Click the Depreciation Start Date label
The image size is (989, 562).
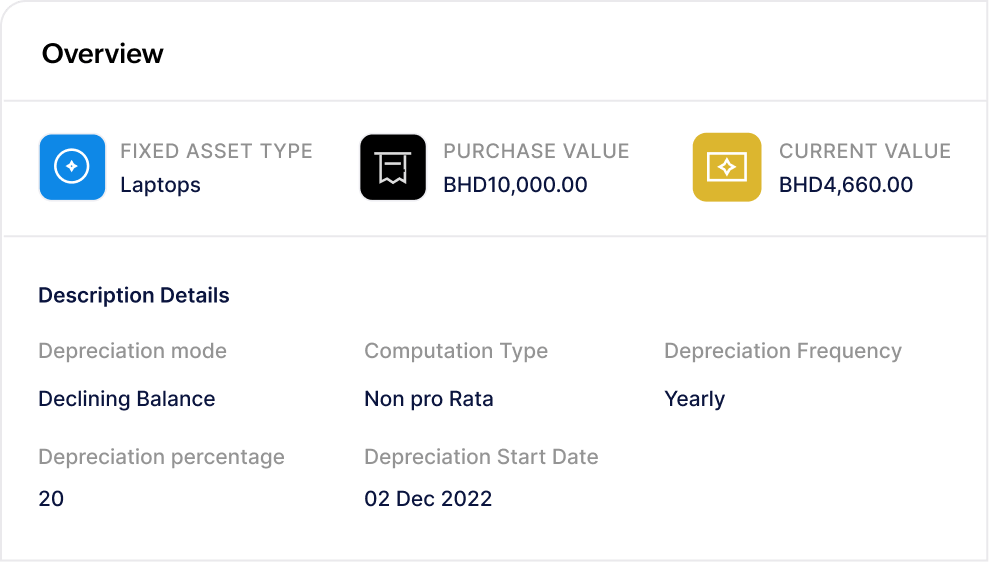point(481,457)
